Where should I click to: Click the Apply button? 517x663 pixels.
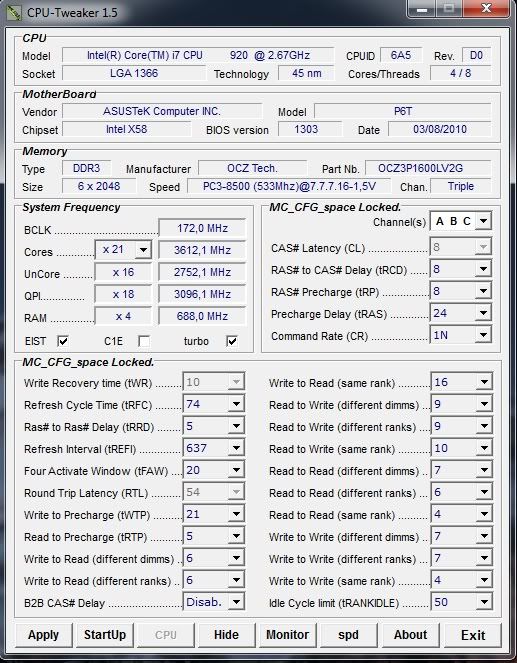click(x=44, y=635)
